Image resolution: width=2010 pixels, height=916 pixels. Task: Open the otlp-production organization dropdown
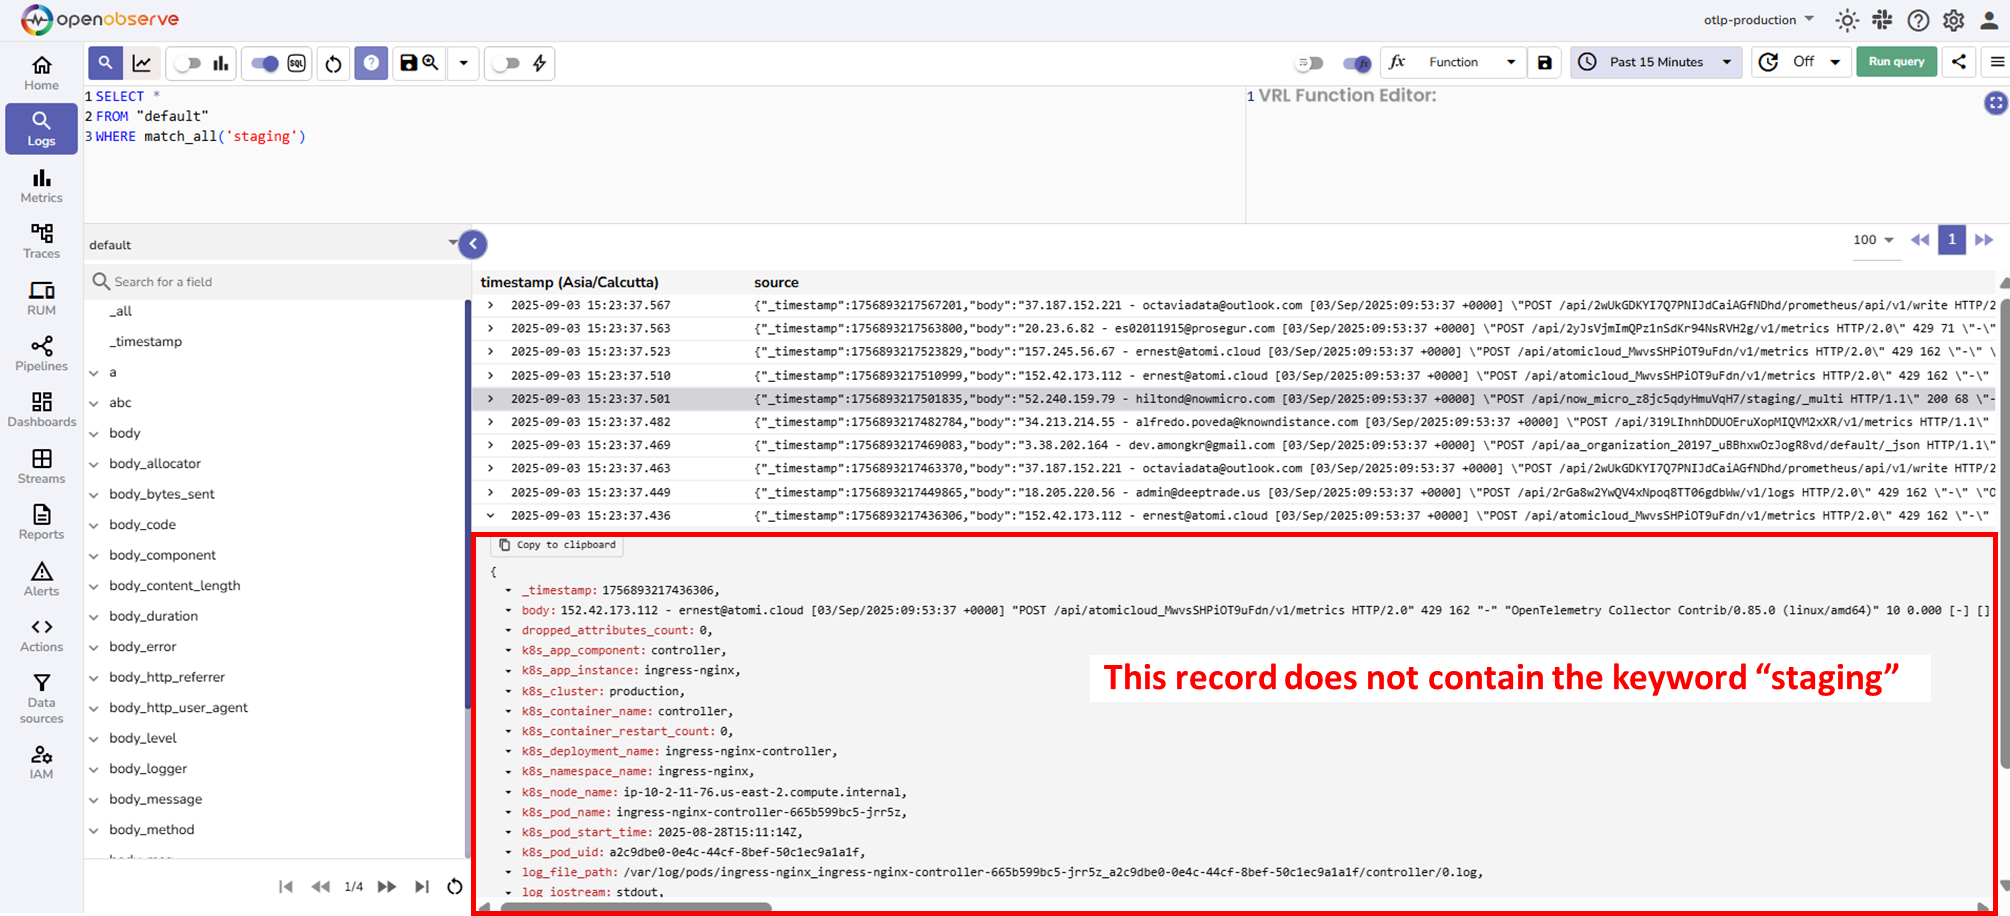click(1758, 20)
